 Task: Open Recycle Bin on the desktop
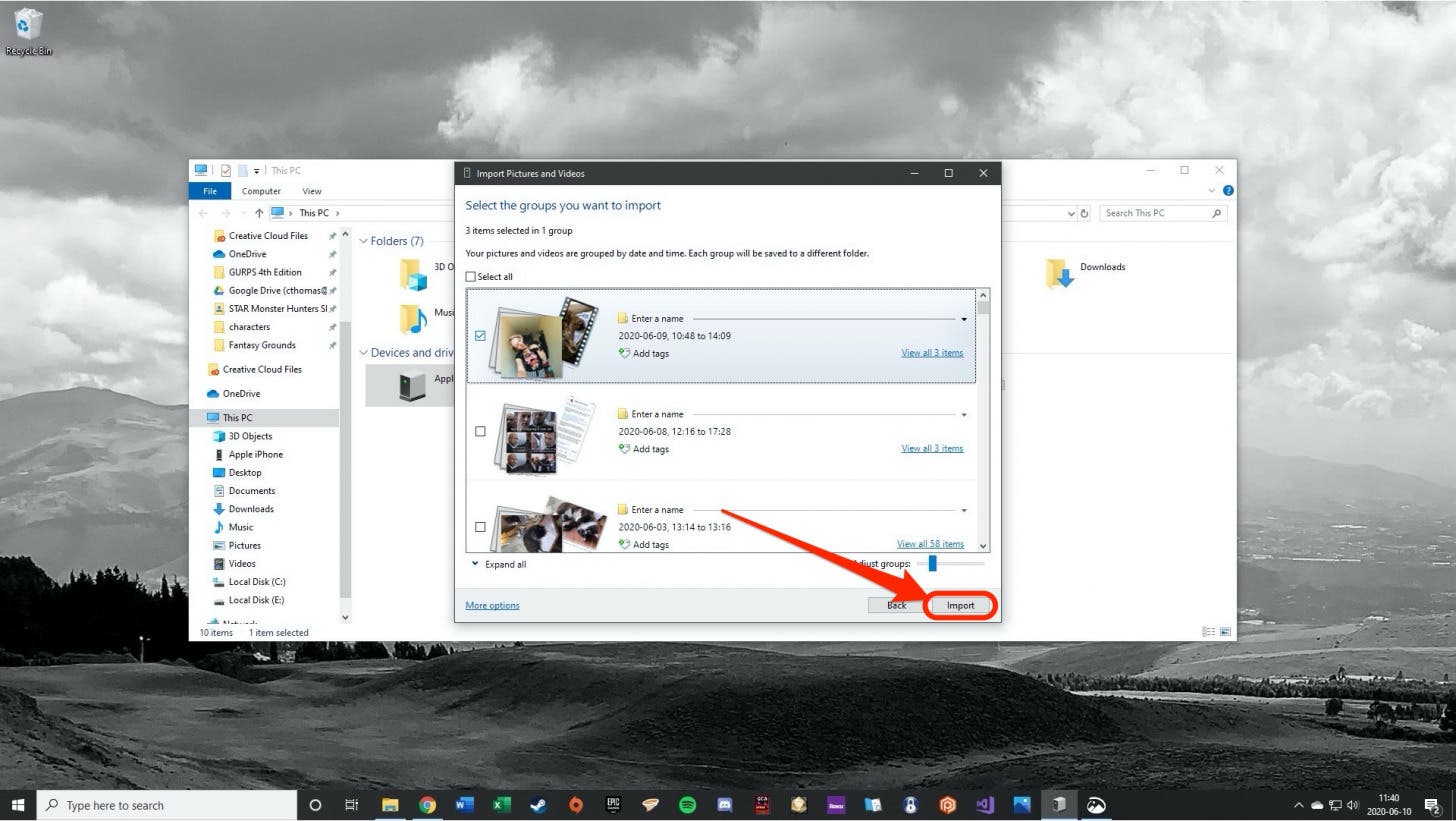[28, 30]
